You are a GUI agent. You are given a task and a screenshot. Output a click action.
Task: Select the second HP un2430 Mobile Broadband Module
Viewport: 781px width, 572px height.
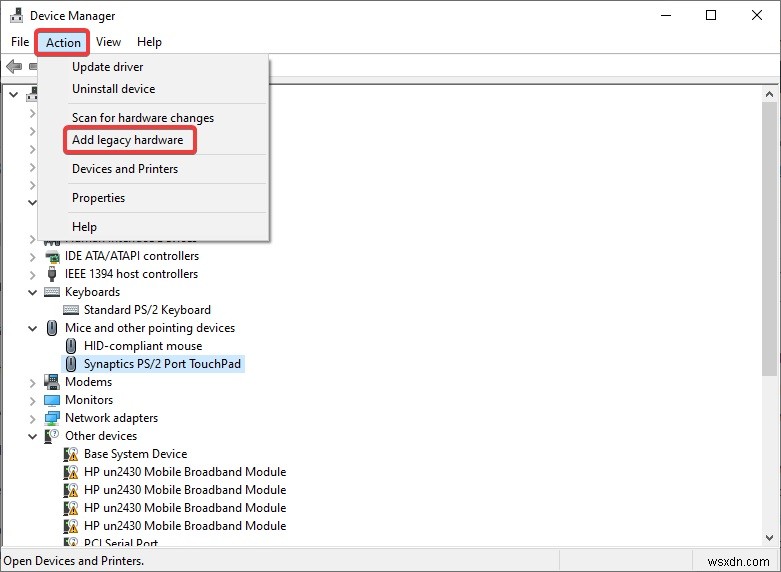[x=185, y=490]
